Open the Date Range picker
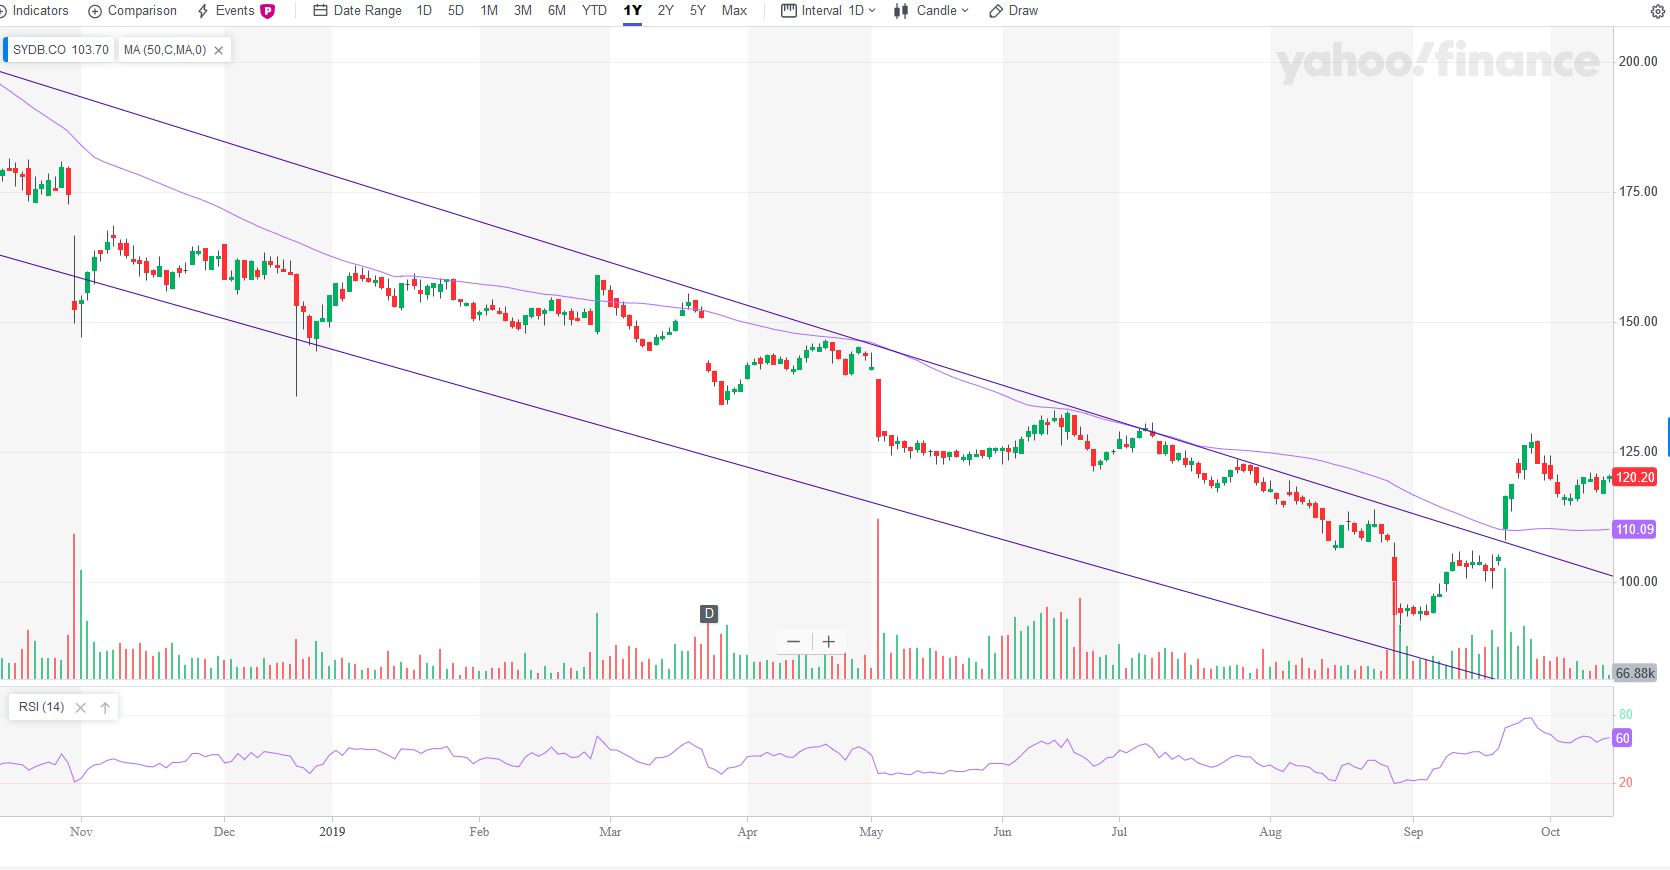The image size is (1670, 870). tap(357, 10)
